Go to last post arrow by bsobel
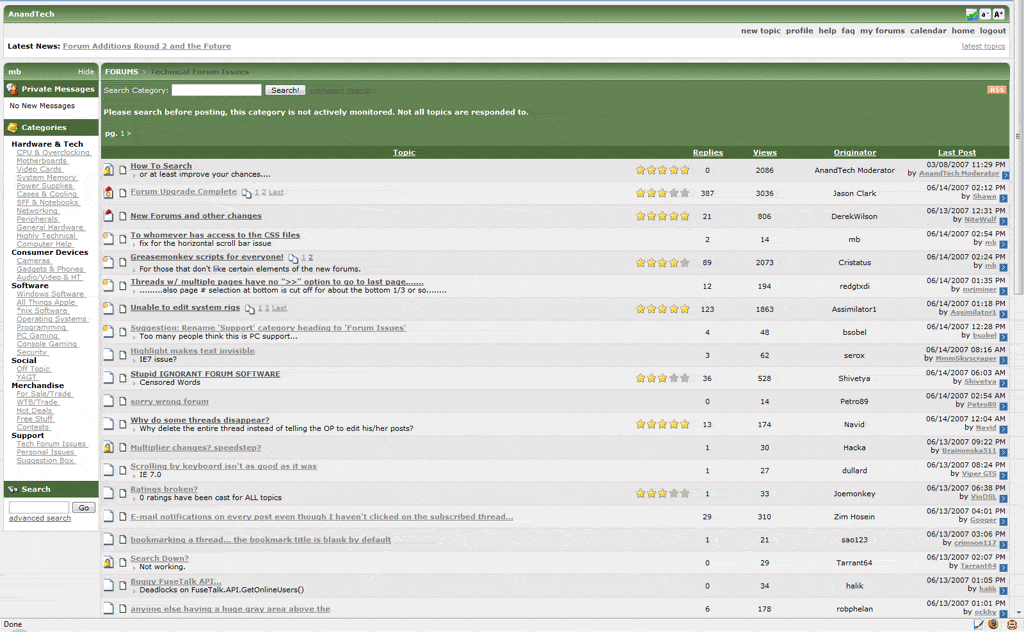1024x632 pixels. [1003, 337]
